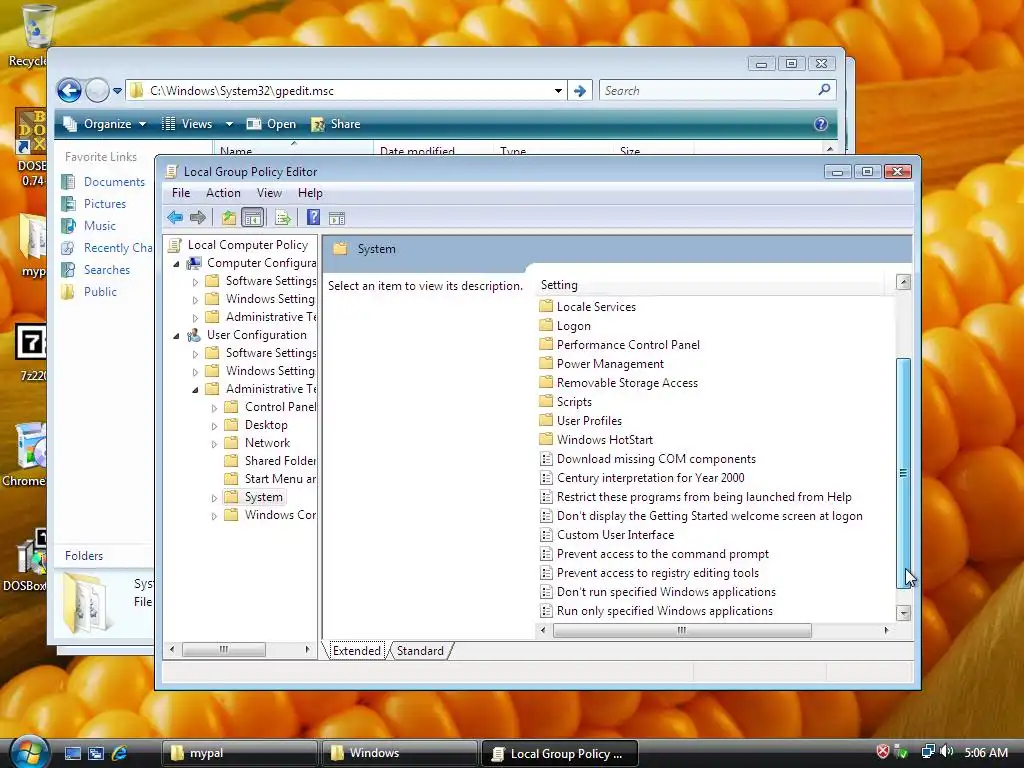Click the Up one level folder icon

[x=228, y=217]
